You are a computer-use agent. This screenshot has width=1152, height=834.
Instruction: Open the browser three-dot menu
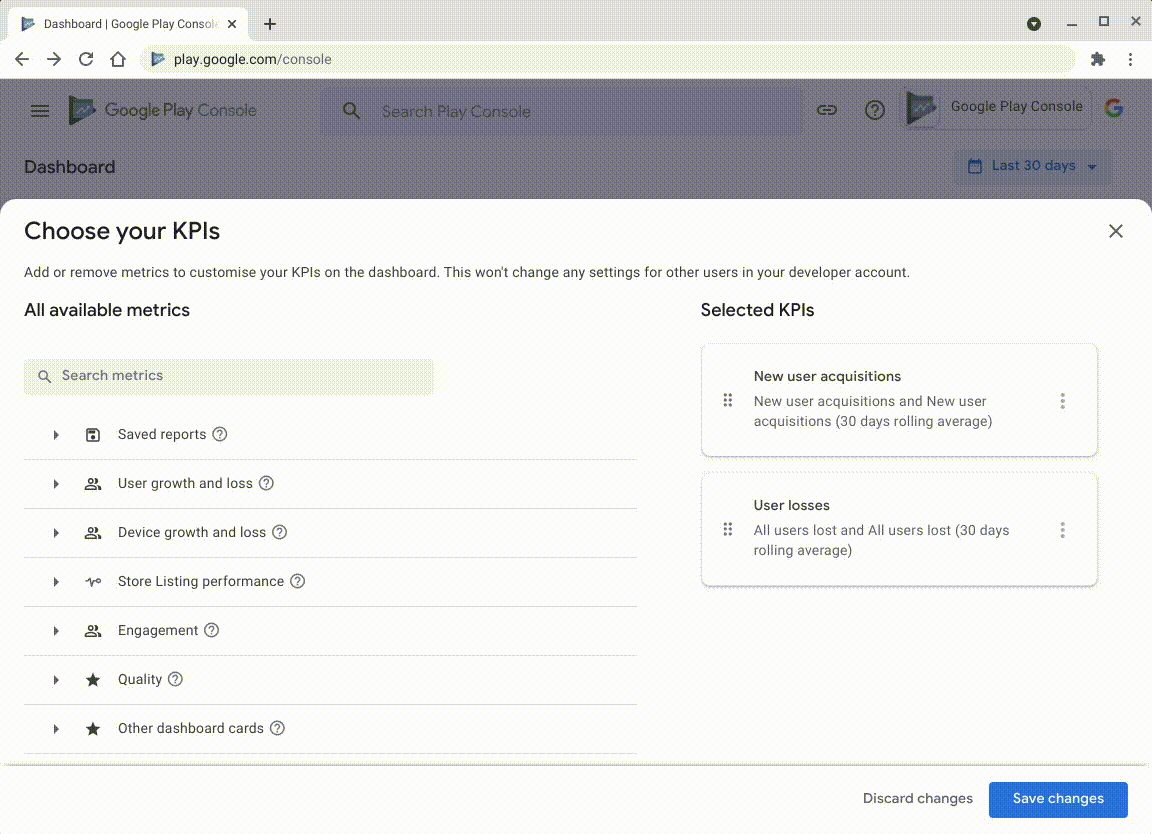coord(1130,60)
